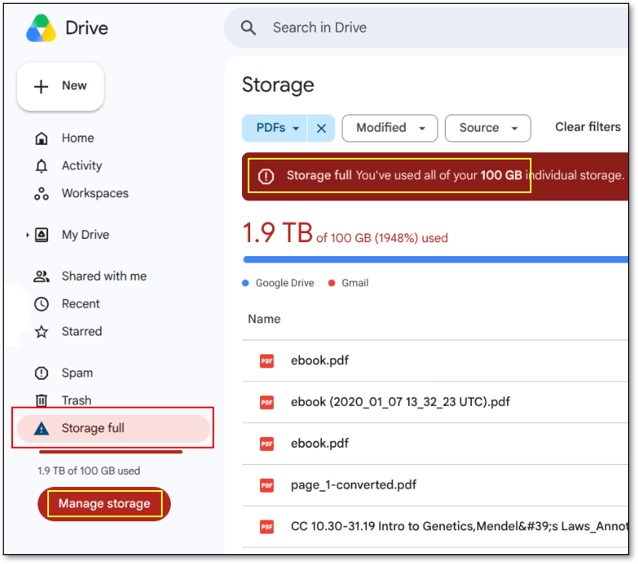Click the Google Drive legend dot
This screenshot has width=638, height=564.
(x=245, y=283)
